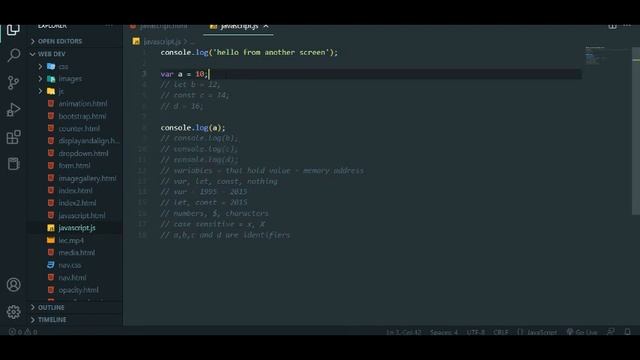The width and height of the screenshot is (640, 360).
Task: Click the notifications bell in status bar
Action: tap(628, 332)
